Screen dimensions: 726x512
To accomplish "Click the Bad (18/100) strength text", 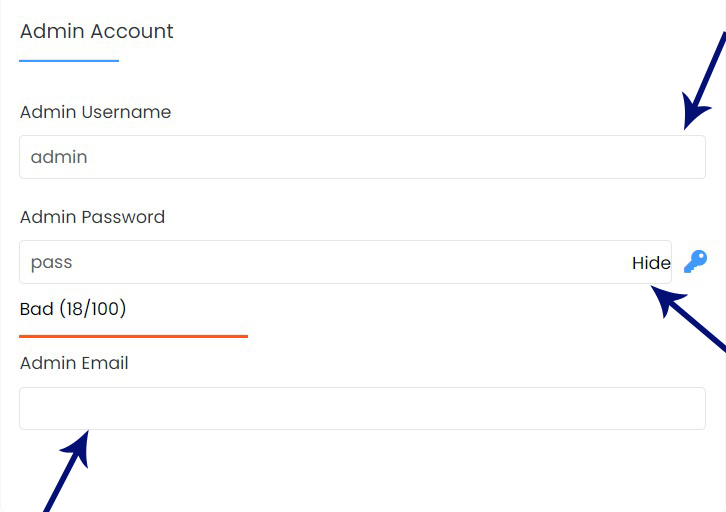I will point(73,309).
